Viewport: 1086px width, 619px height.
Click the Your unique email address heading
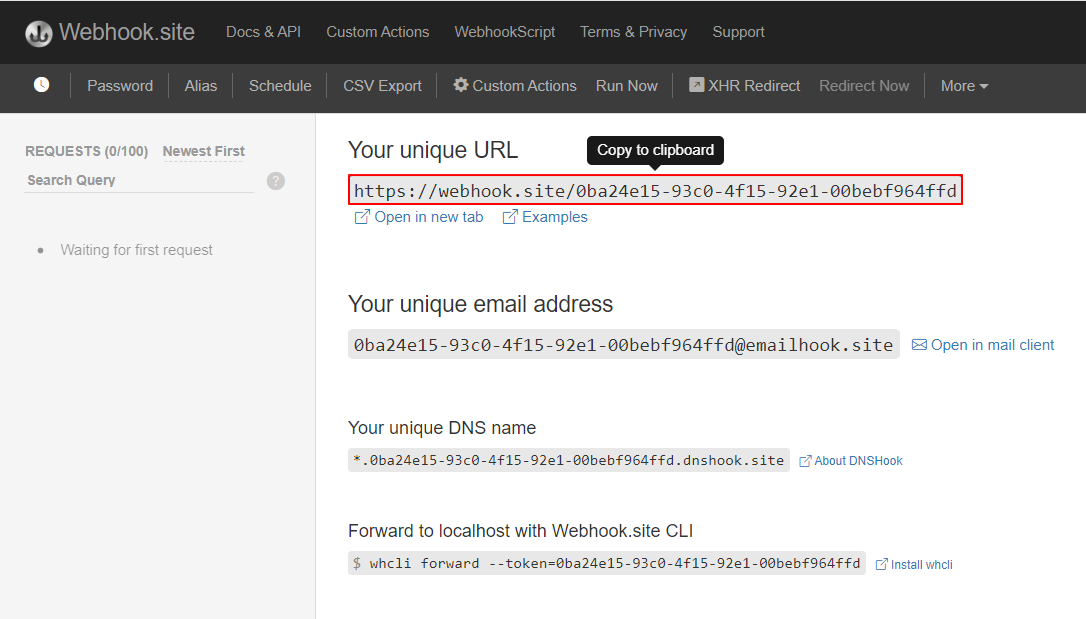click(480, 304)
